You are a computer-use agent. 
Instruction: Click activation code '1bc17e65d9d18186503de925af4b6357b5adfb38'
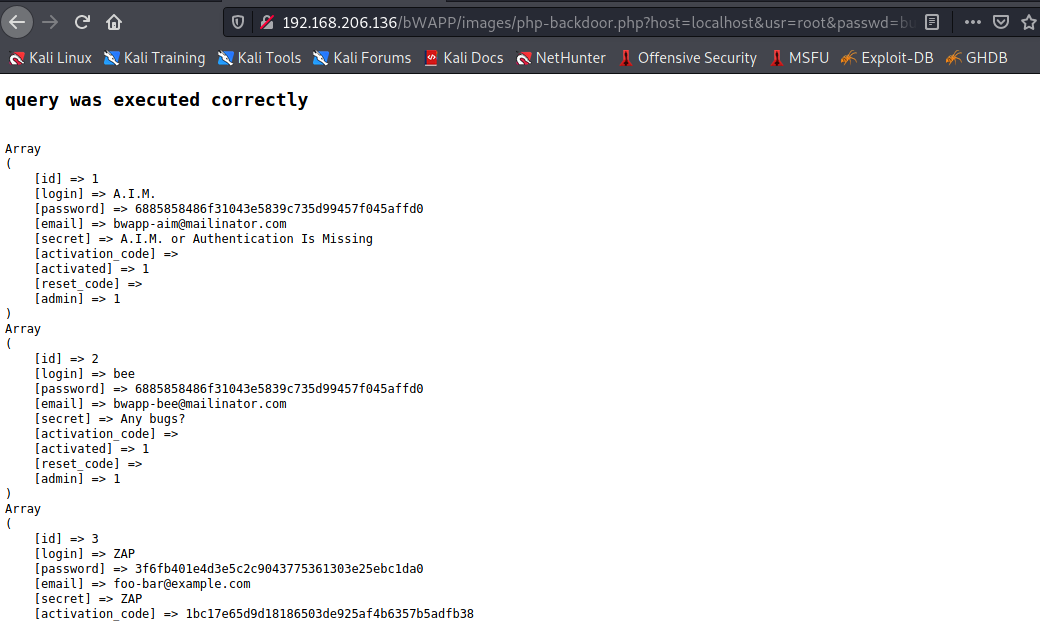[x=330, y=614]
